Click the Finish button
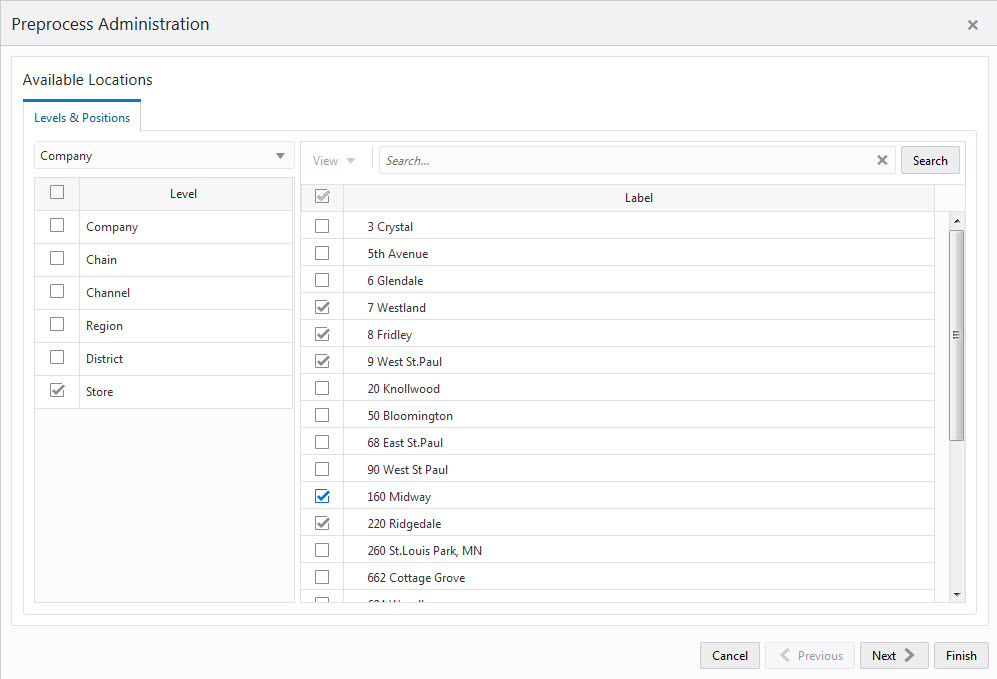The height and width of the screenshot is (679, 997). point(961,655)
